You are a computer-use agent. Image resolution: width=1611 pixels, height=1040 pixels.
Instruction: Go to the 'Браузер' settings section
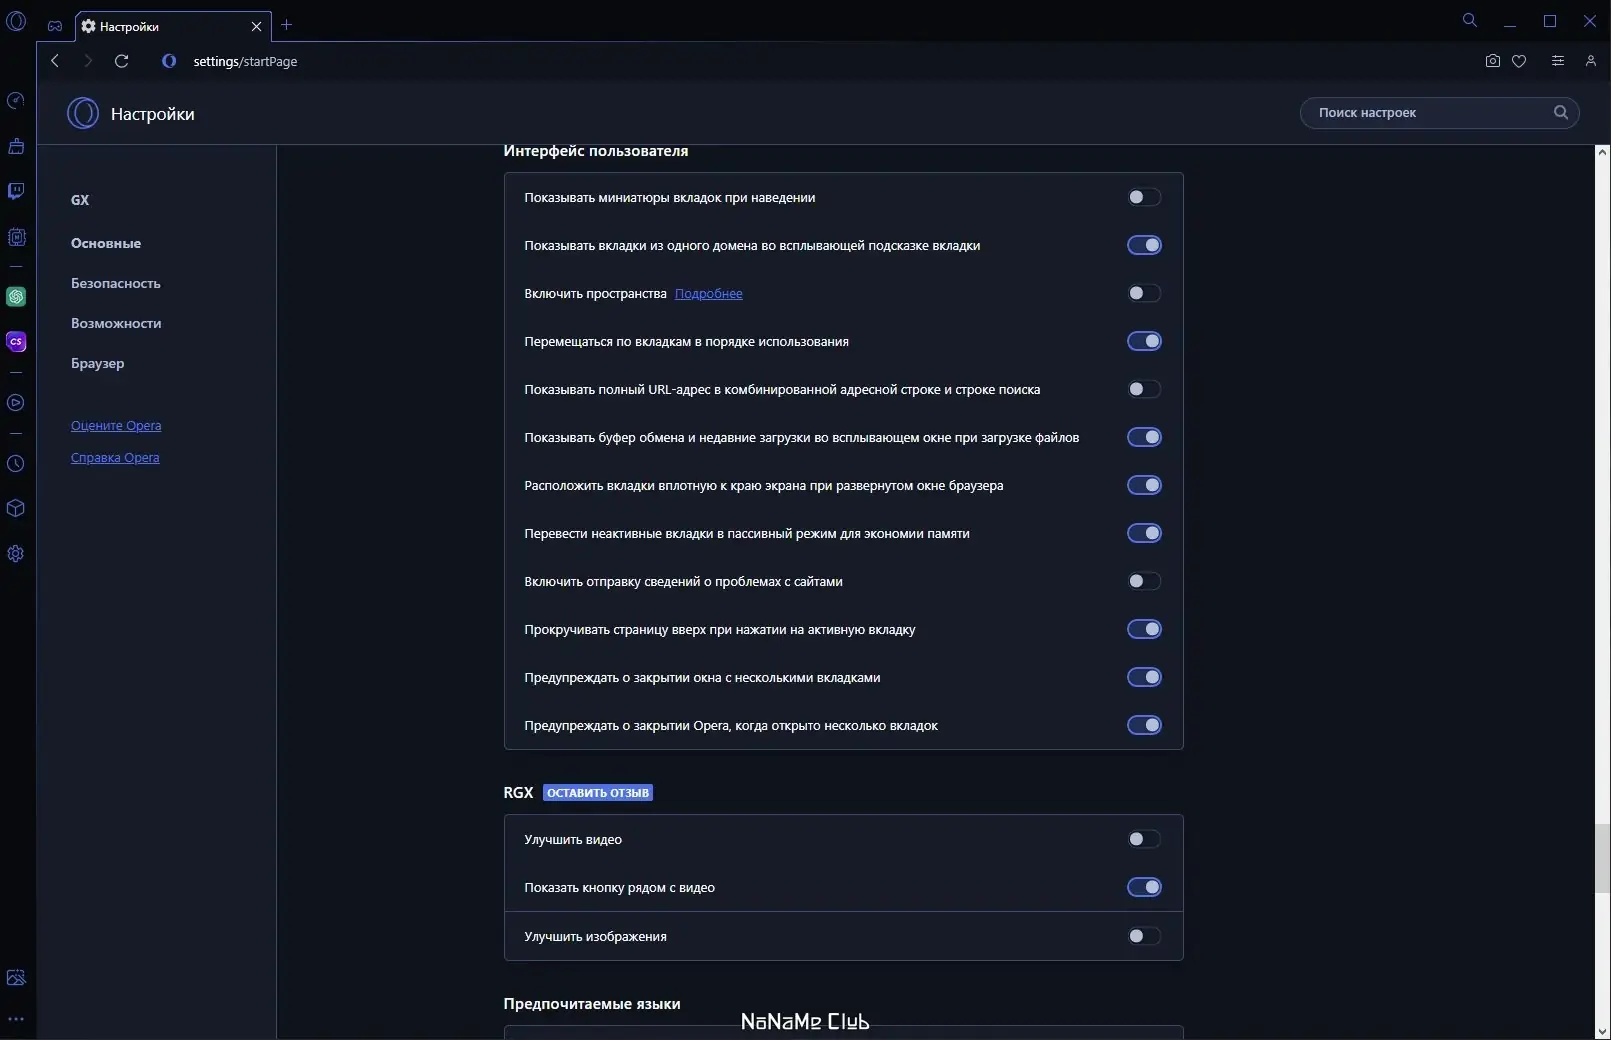point(98,363)
